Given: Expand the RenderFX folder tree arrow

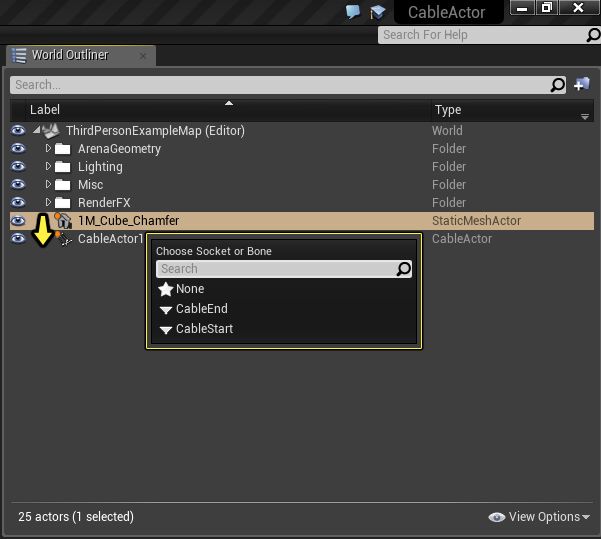Looking at the screenshot, I should pos(48,203).
